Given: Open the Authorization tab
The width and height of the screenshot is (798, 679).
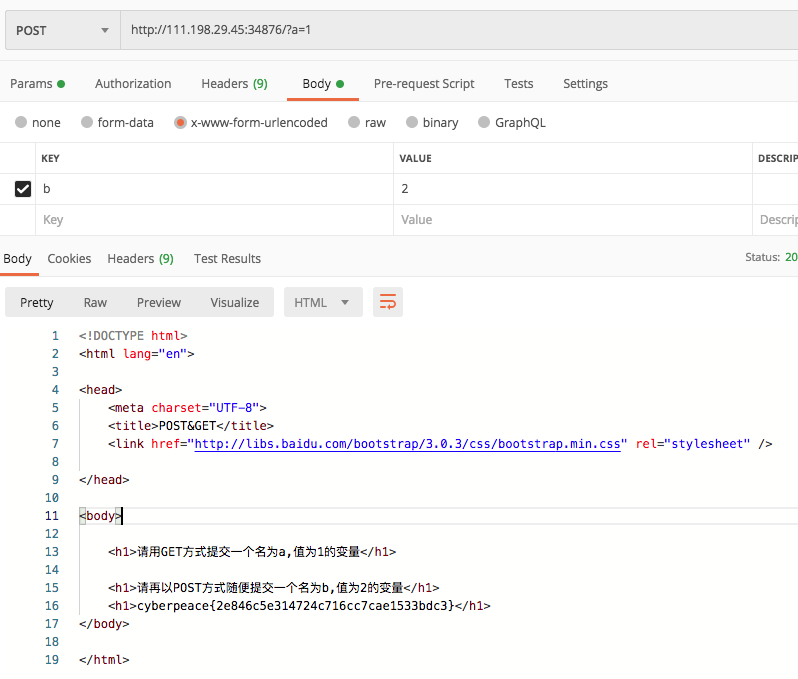Looking at the screenshot, I should pyautogui.click(x=133, y=83).
